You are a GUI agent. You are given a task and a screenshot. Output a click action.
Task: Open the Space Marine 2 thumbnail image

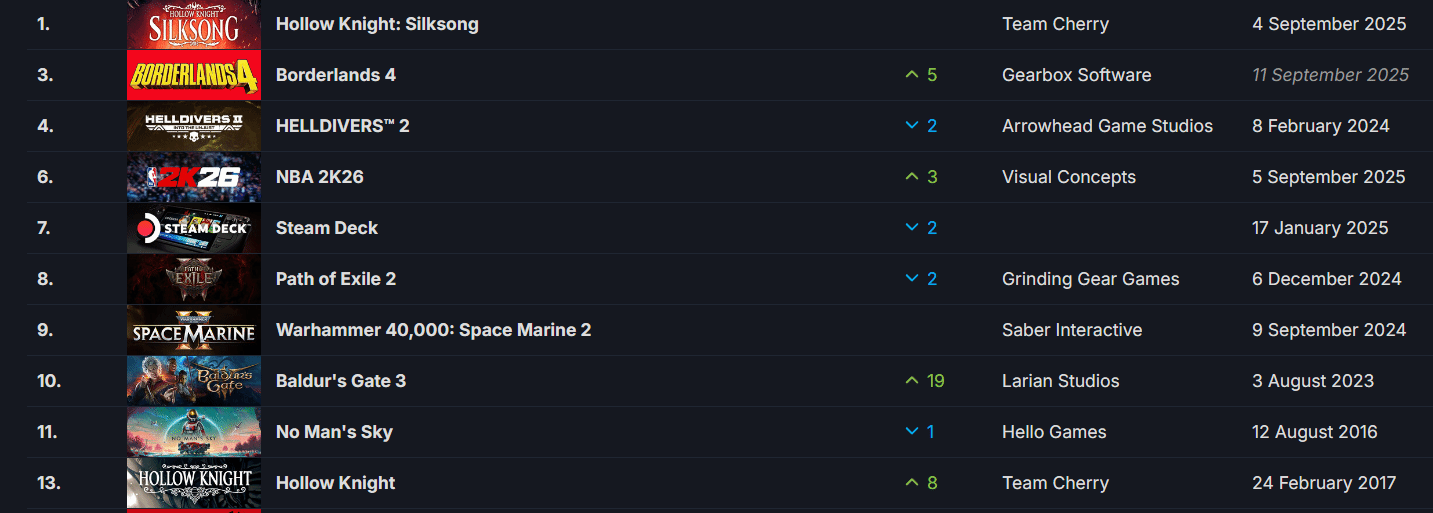click(193, 330)
